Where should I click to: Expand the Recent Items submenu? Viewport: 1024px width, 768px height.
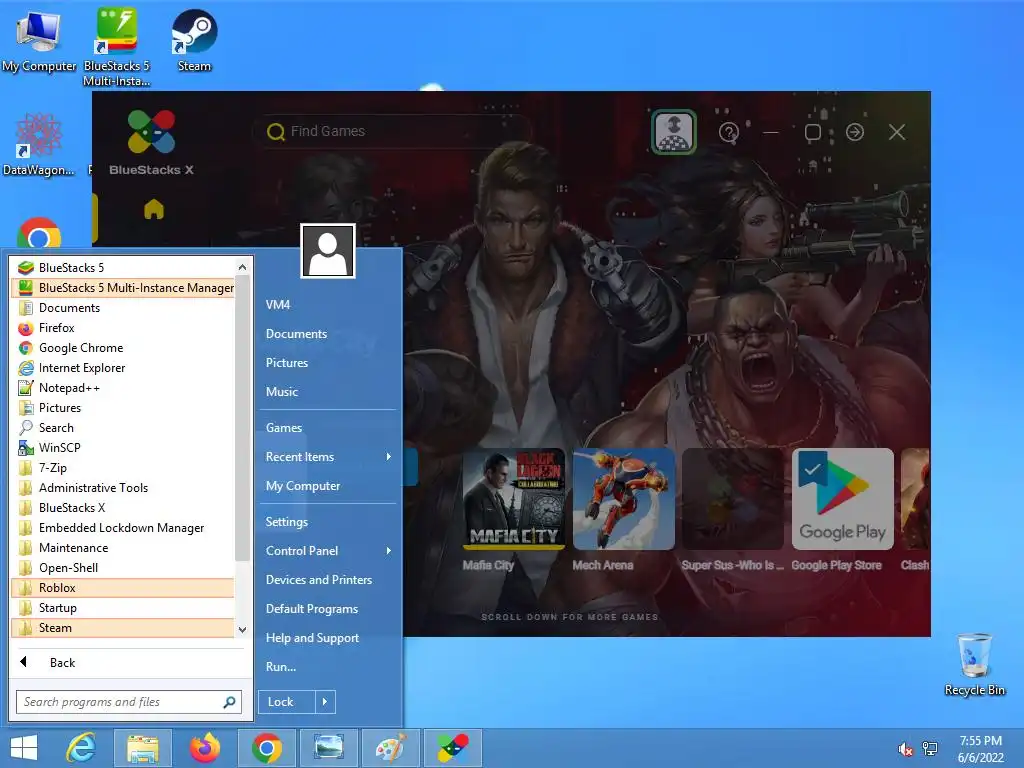328,457
